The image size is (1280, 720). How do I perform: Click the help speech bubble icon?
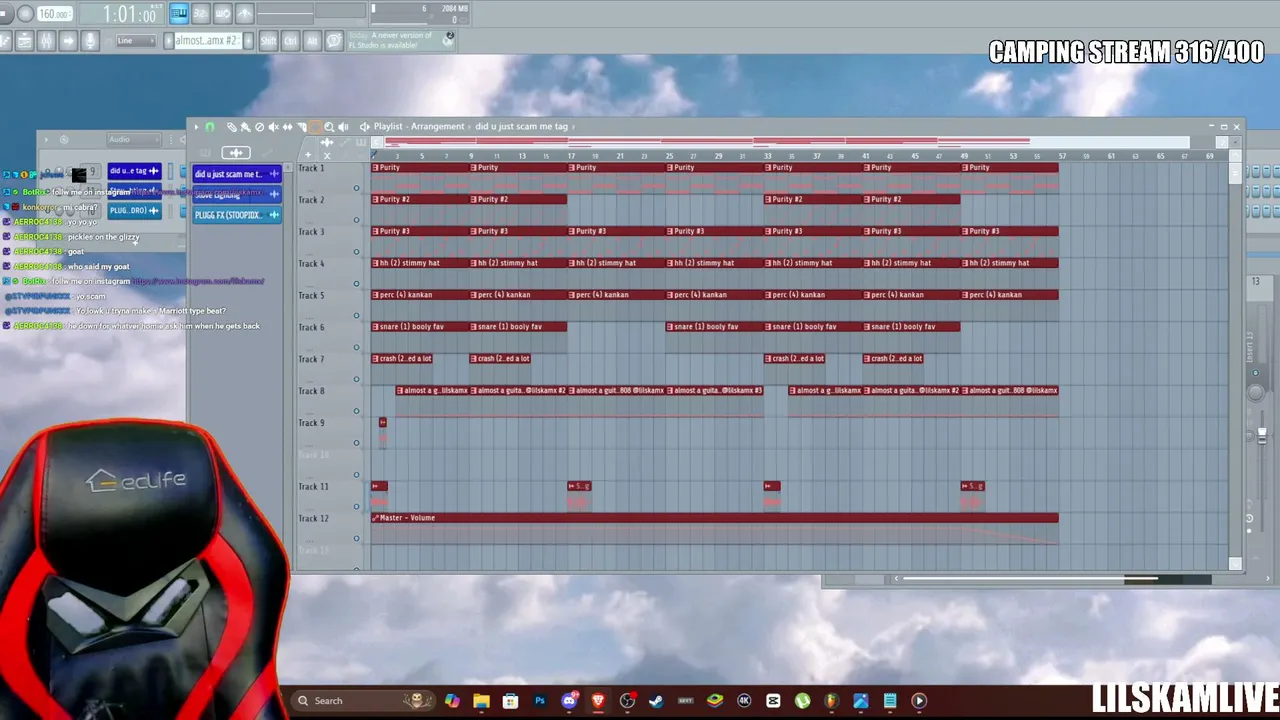(x=335, y=41)
